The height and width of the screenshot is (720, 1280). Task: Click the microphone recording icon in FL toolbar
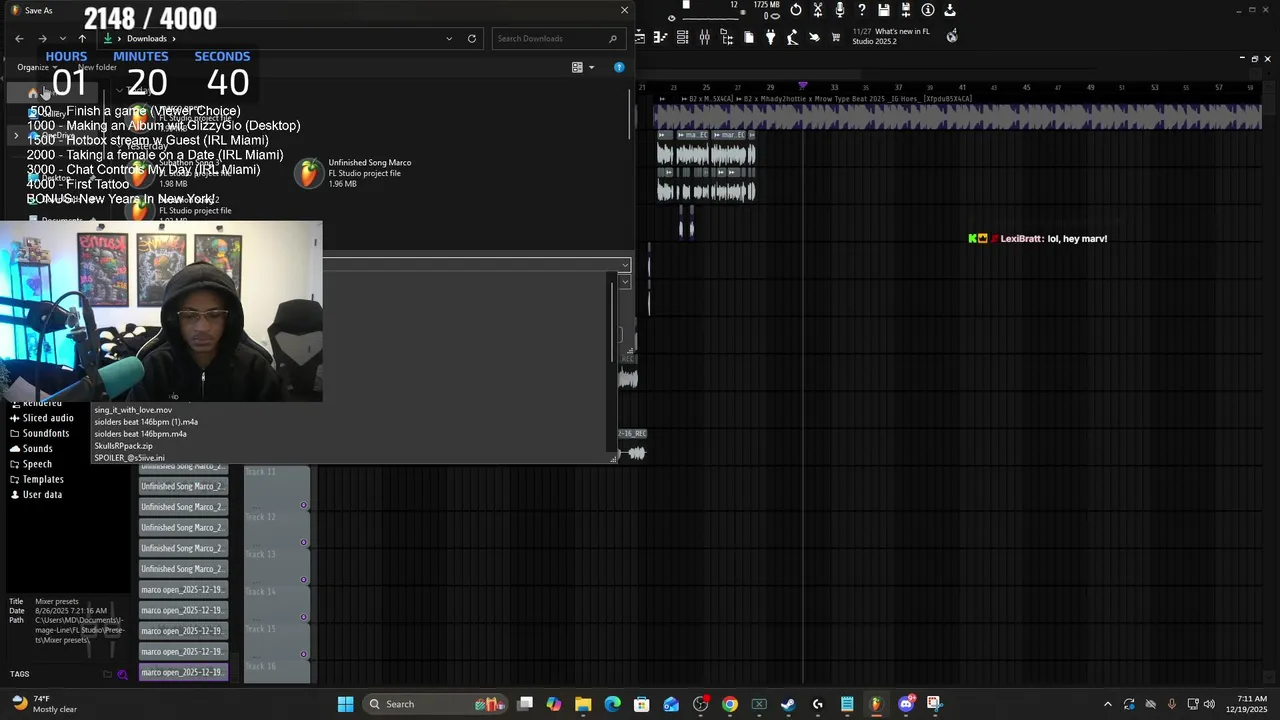point(839,10)
